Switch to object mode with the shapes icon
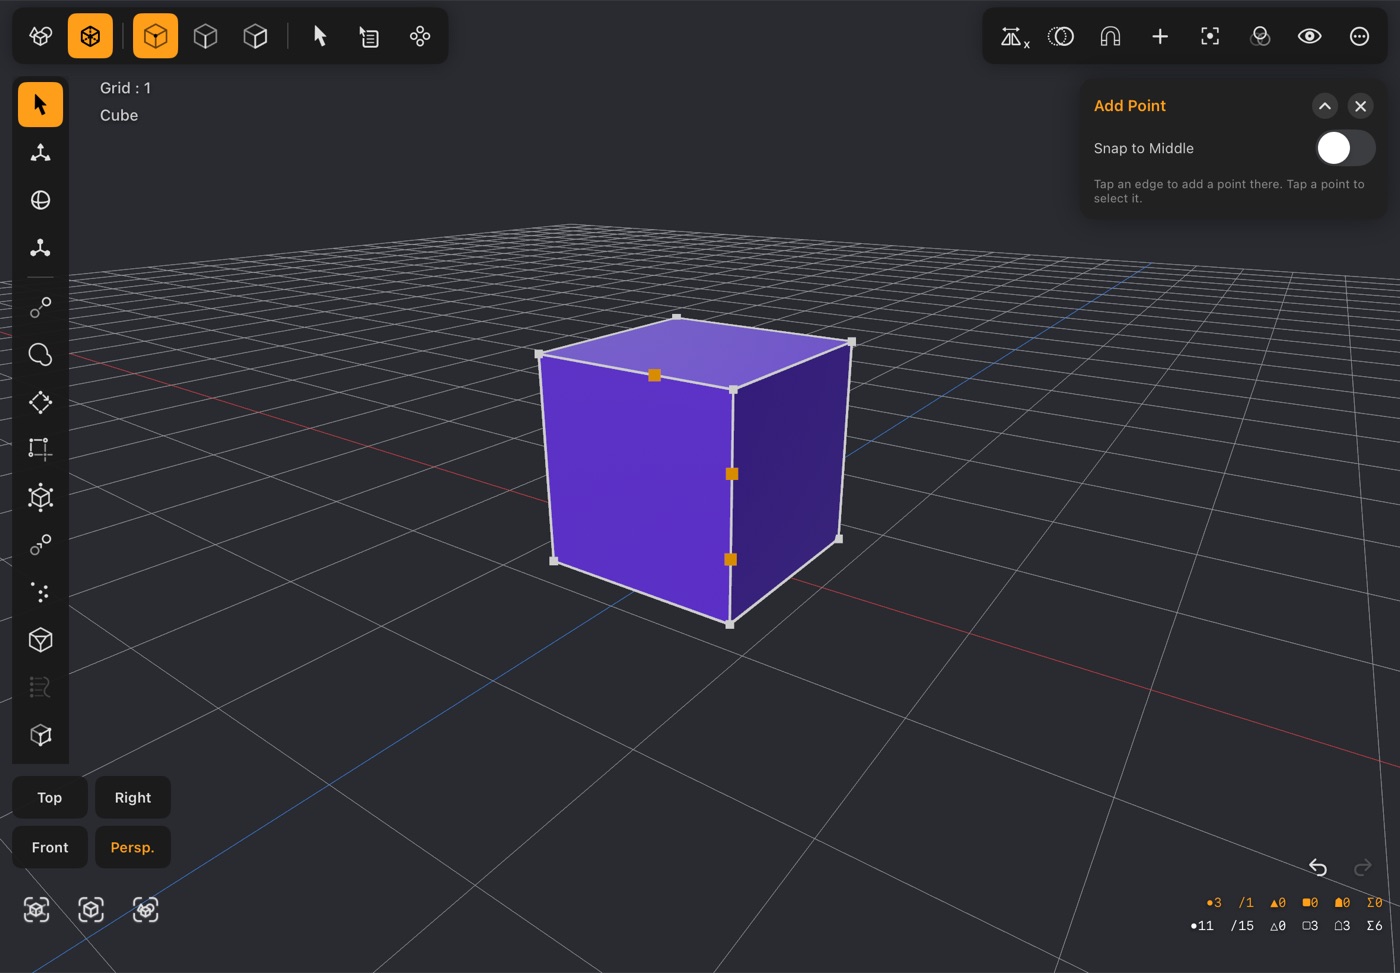 coord(41,37)
